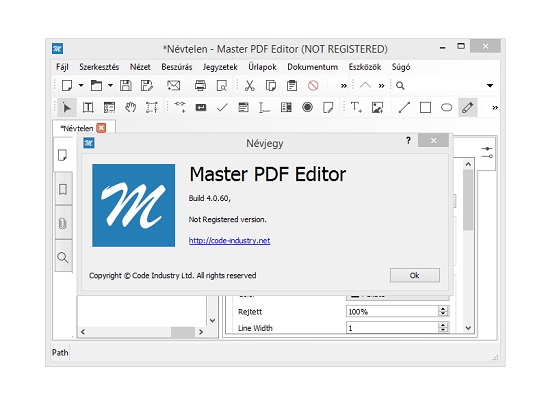Expand hidden navigation toolbar items chevron
This screenshot has height=417, width=550.
[381, 86]
